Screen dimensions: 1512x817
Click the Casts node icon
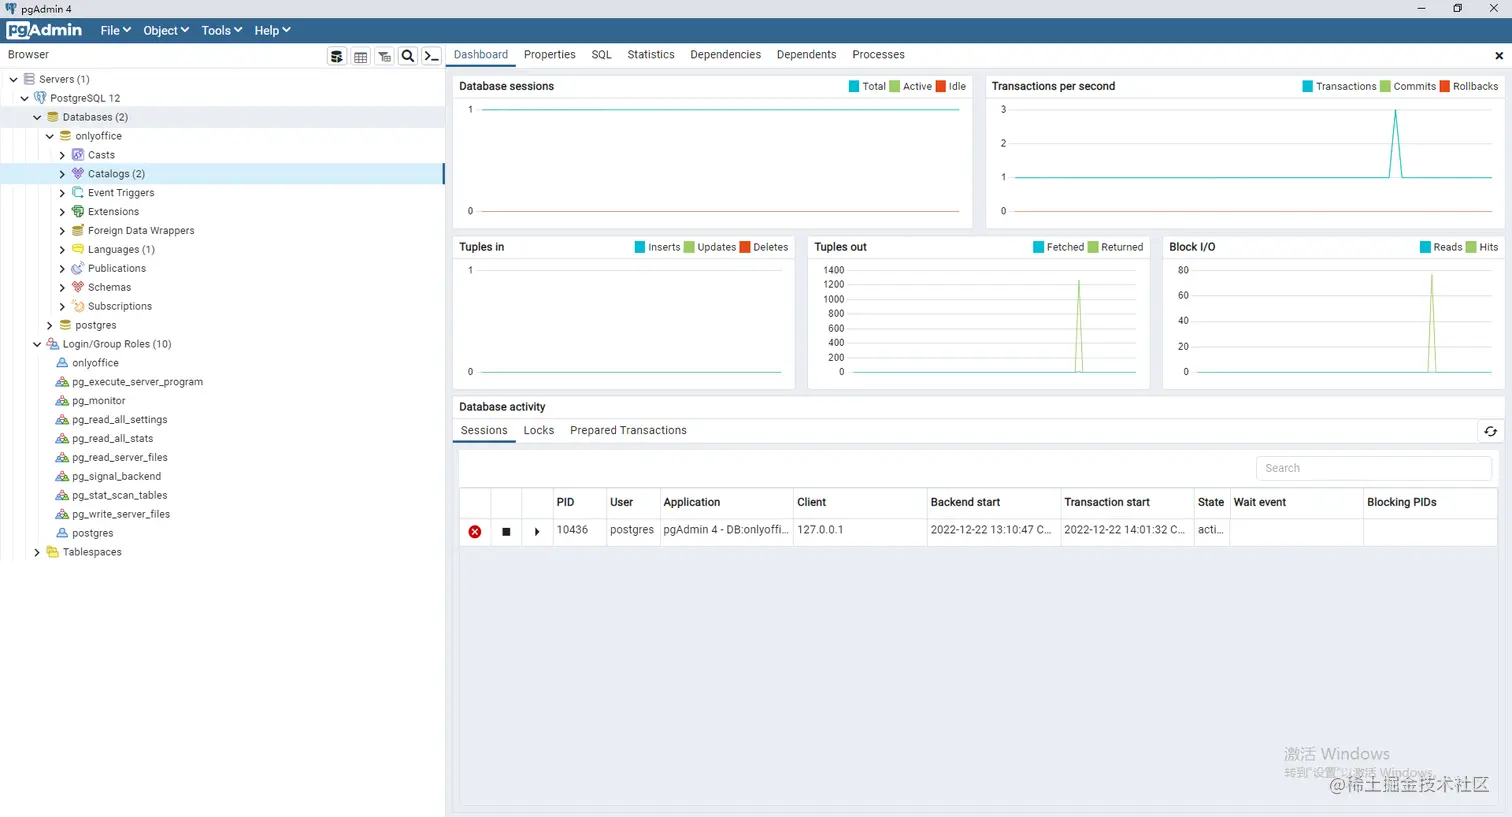(78, 155)
